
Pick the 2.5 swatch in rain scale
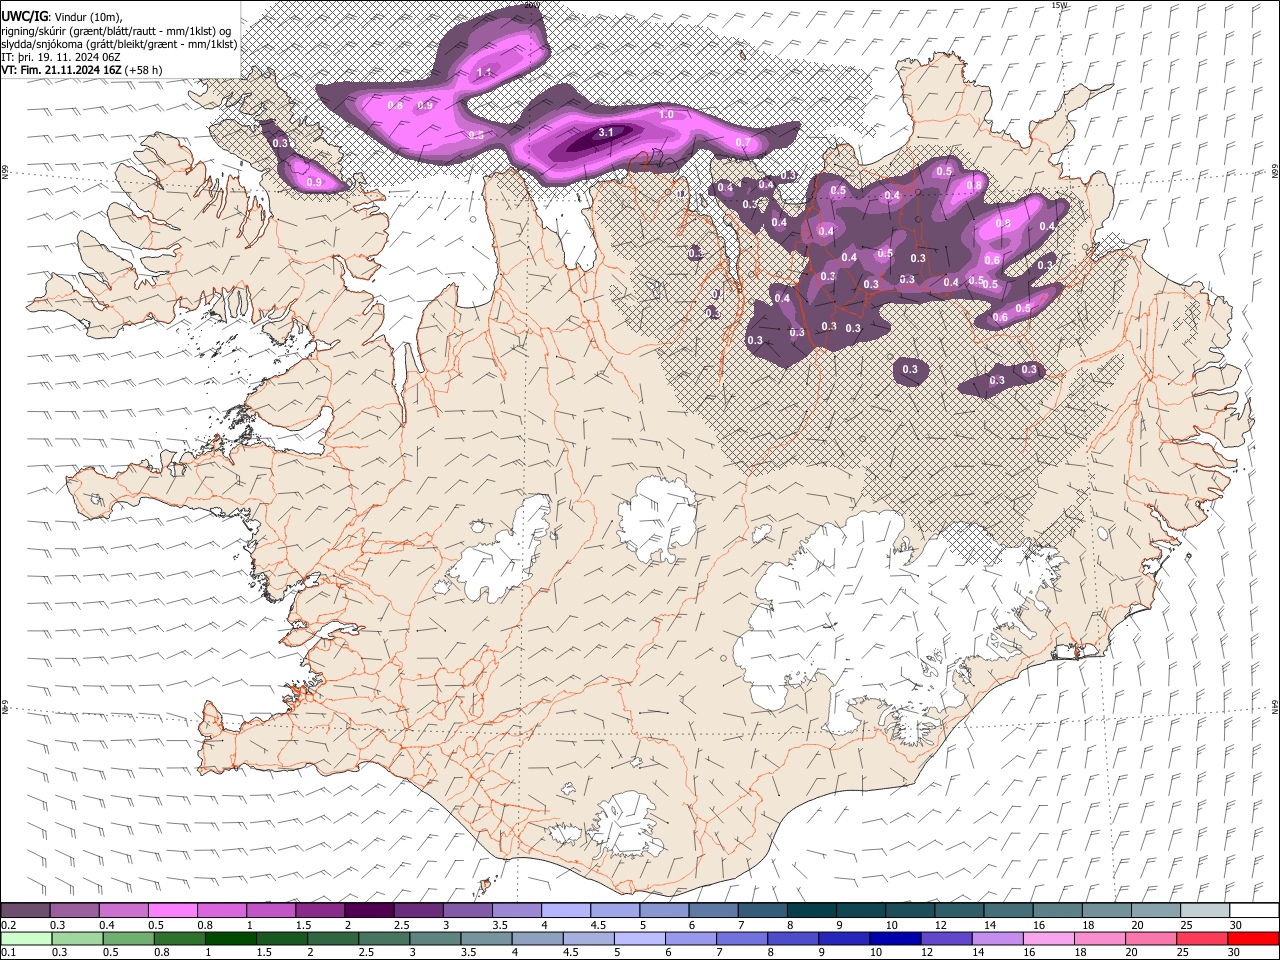pos(383,938)
